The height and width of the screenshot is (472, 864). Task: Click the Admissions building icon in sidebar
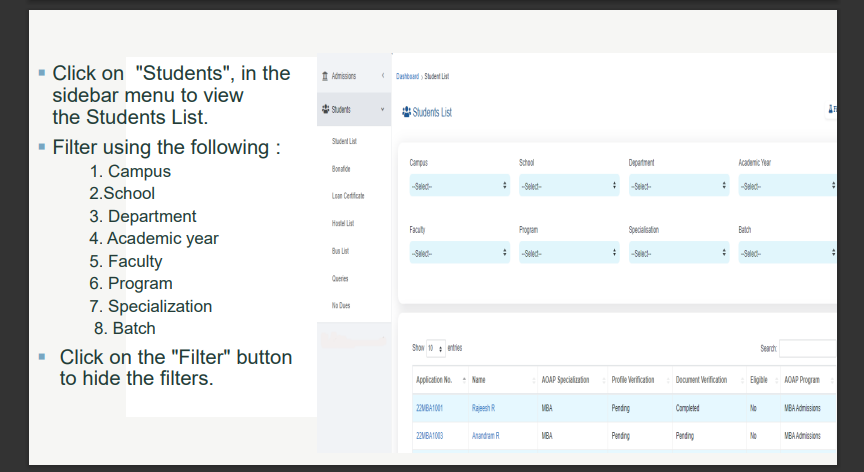(324, 77)
